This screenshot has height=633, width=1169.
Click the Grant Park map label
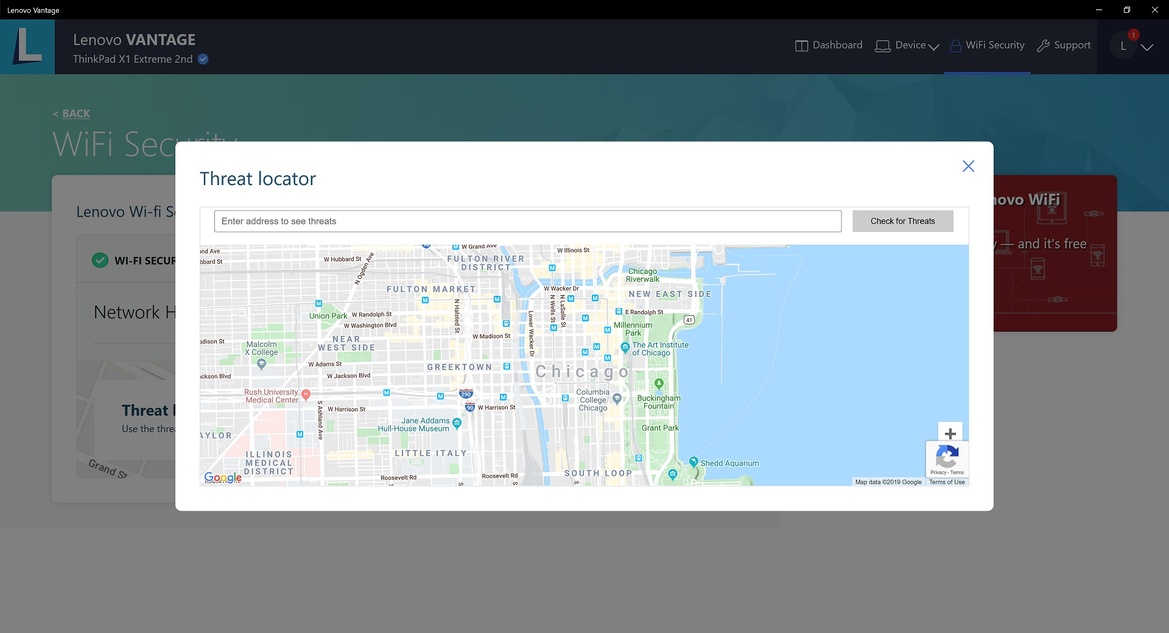pos(660,428)
